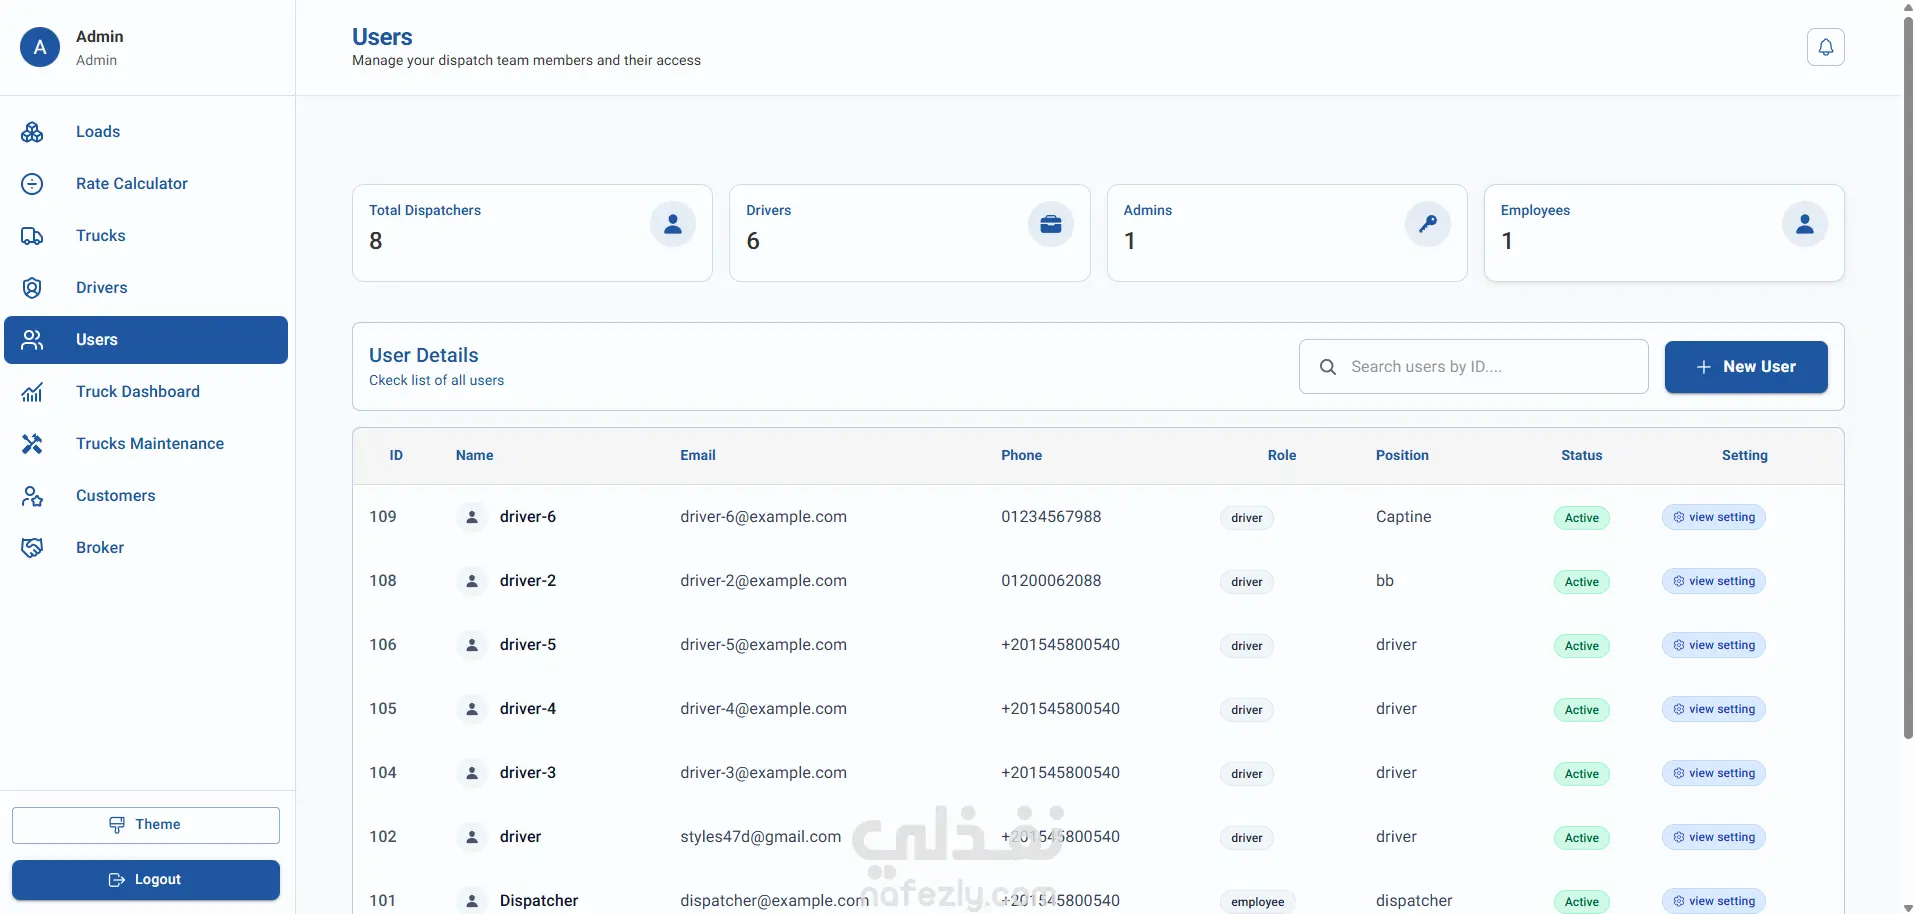Click email driver-6@example.com
Screen dimensions: 1915x914
[763, 517]
